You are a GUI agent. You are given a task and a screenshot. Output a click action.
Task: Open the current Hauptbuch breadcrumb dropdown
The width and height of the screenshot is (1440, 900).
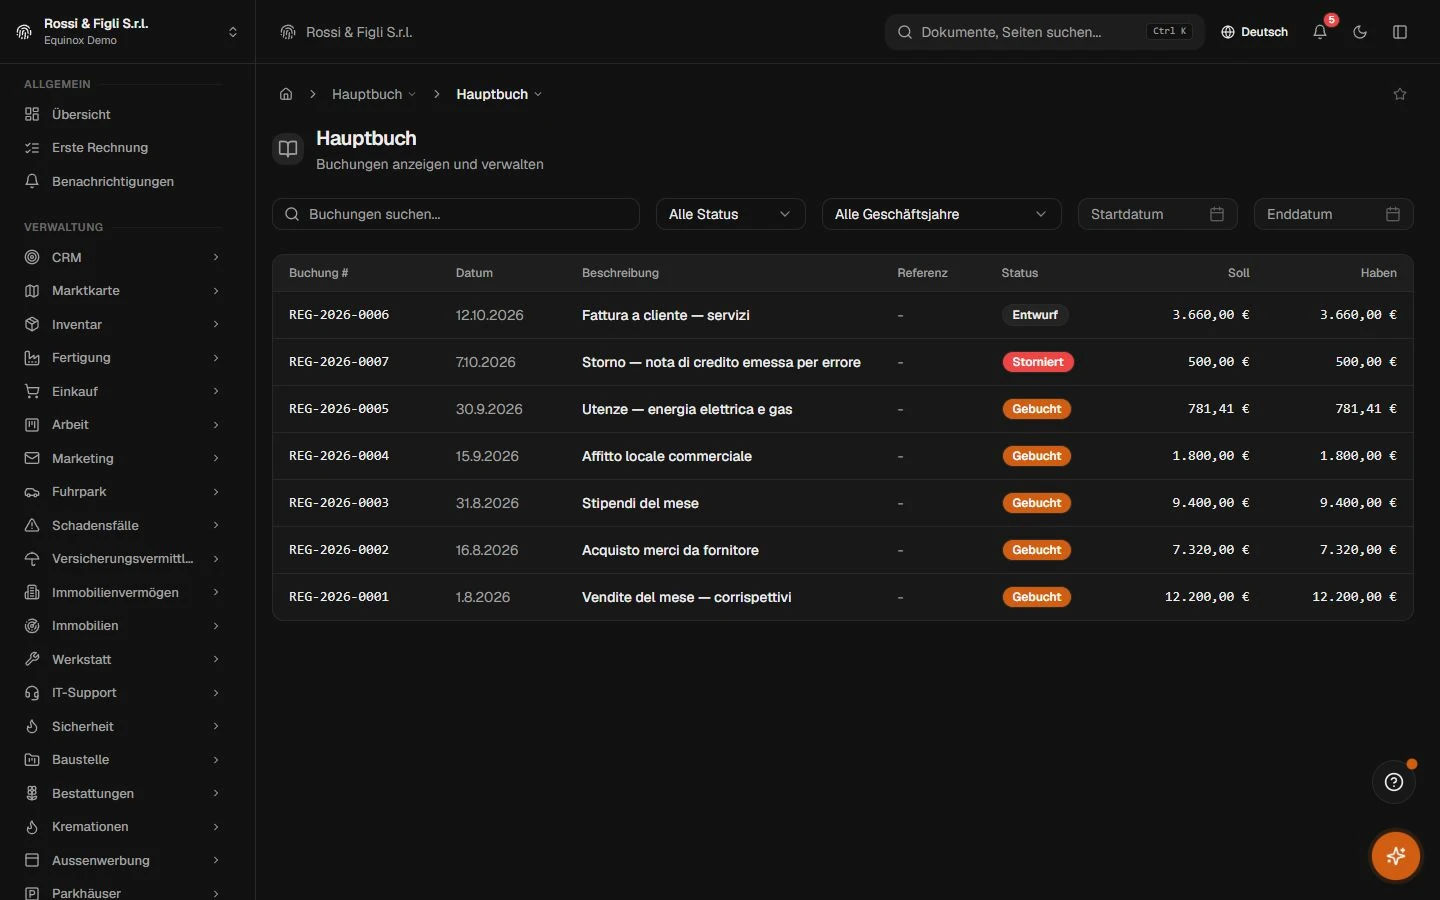499,94
